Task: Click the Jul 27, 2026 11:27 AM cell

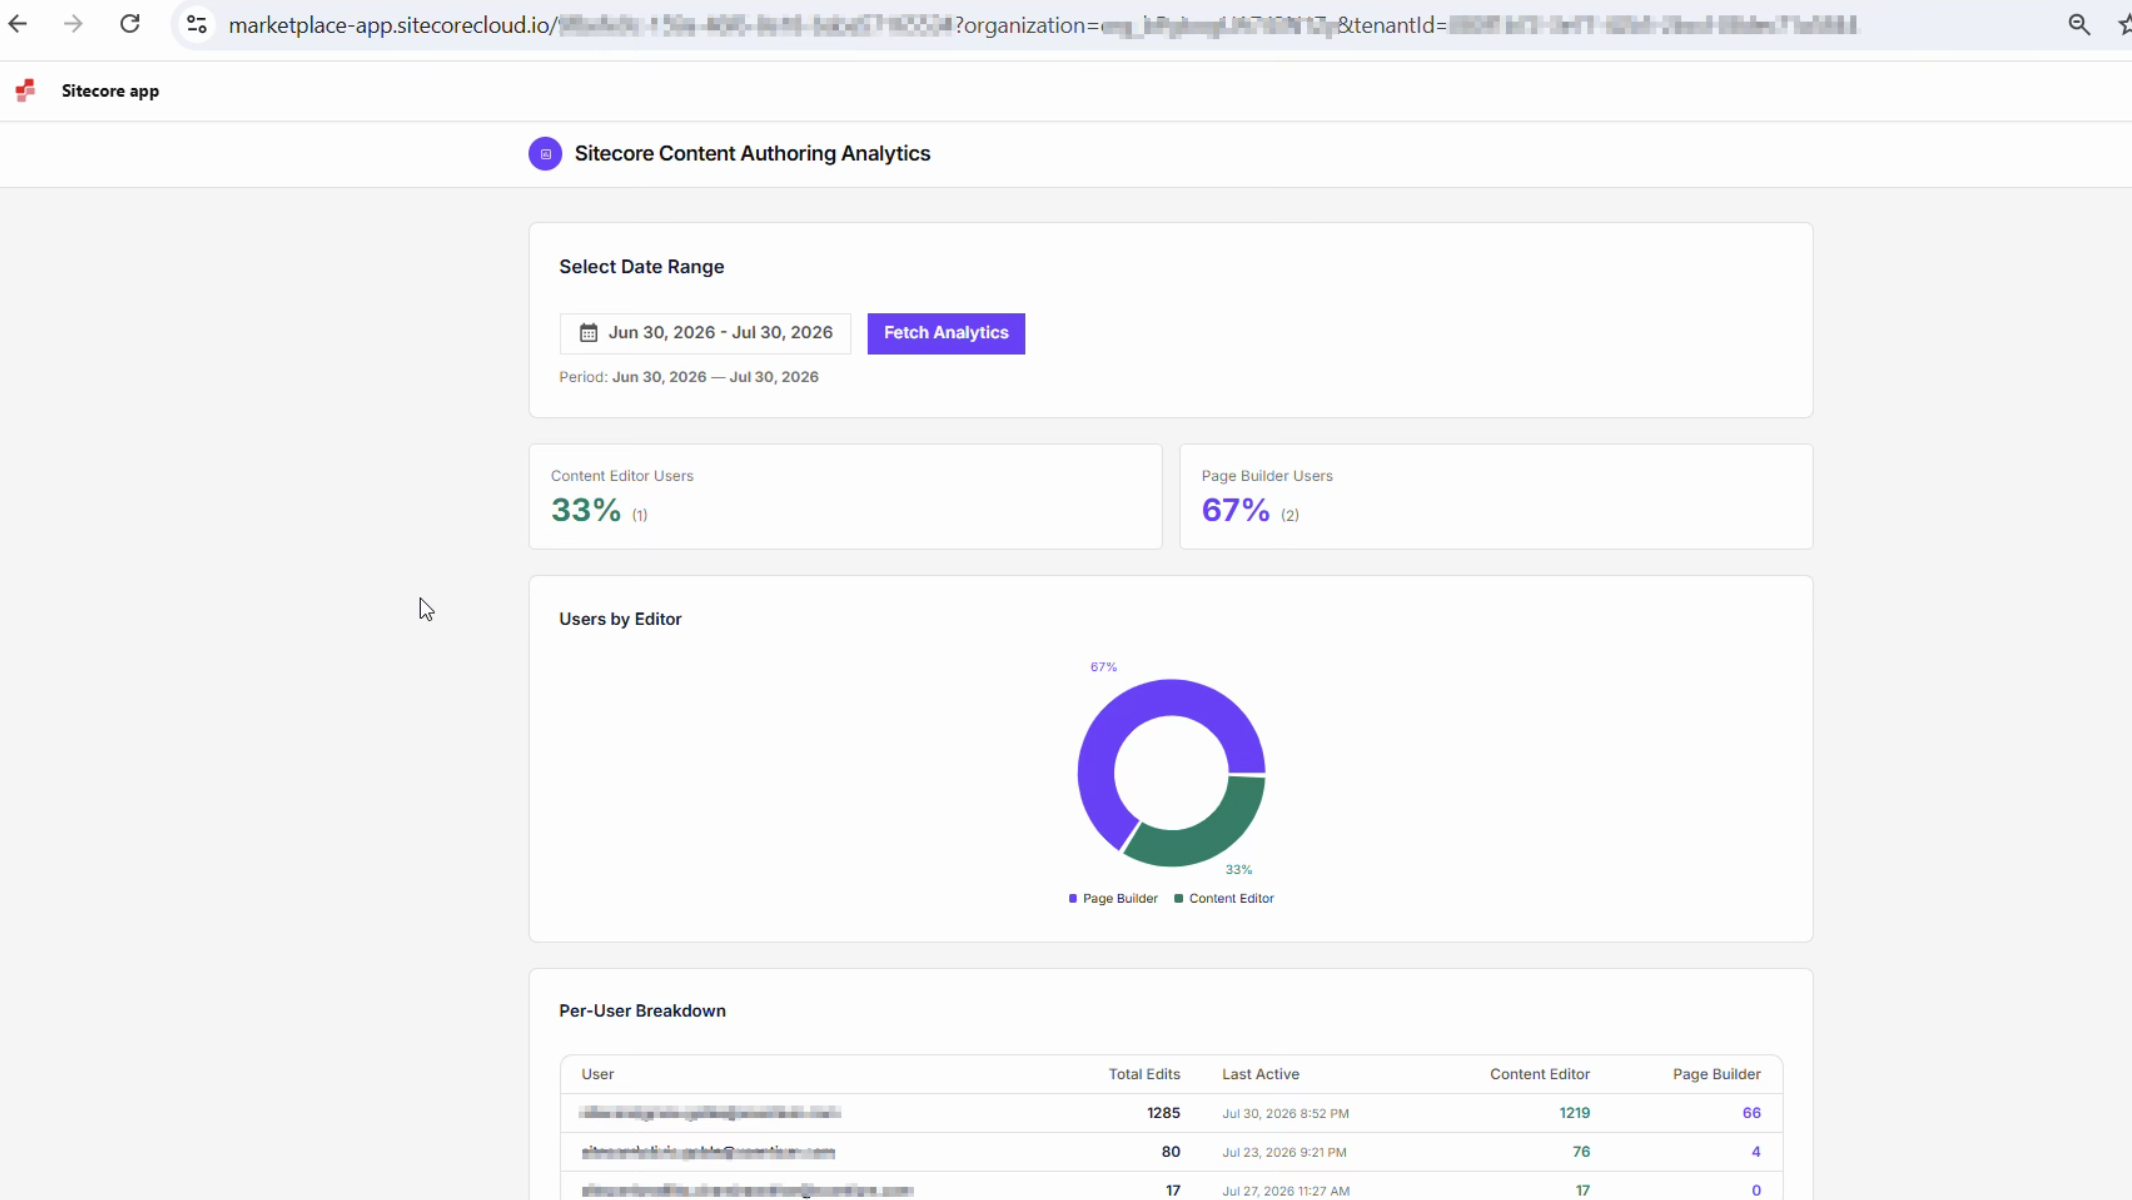Action: click(x=1286, y=1191)
